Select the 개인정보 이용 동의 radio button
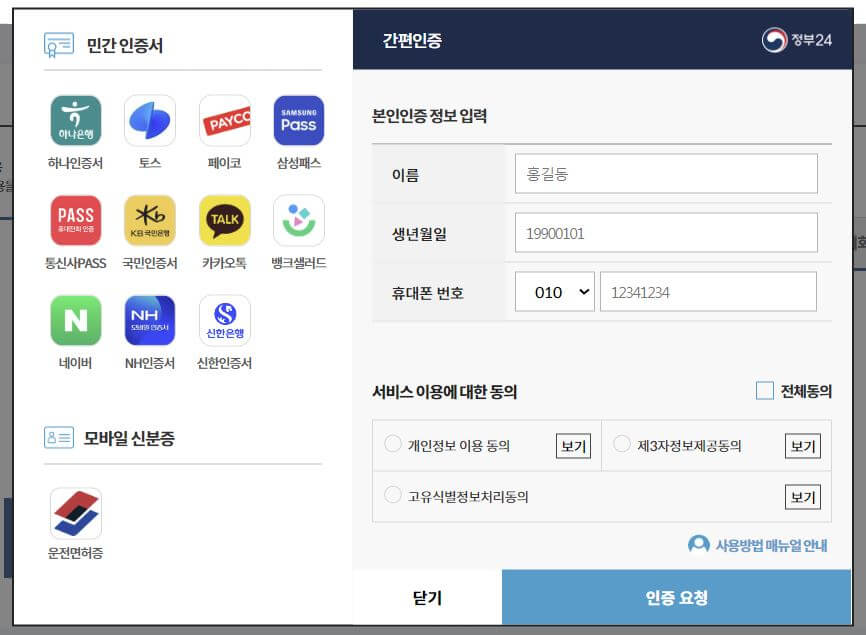Image resolution: width=866 pixels, height=635 pixels. pos(393,444)
